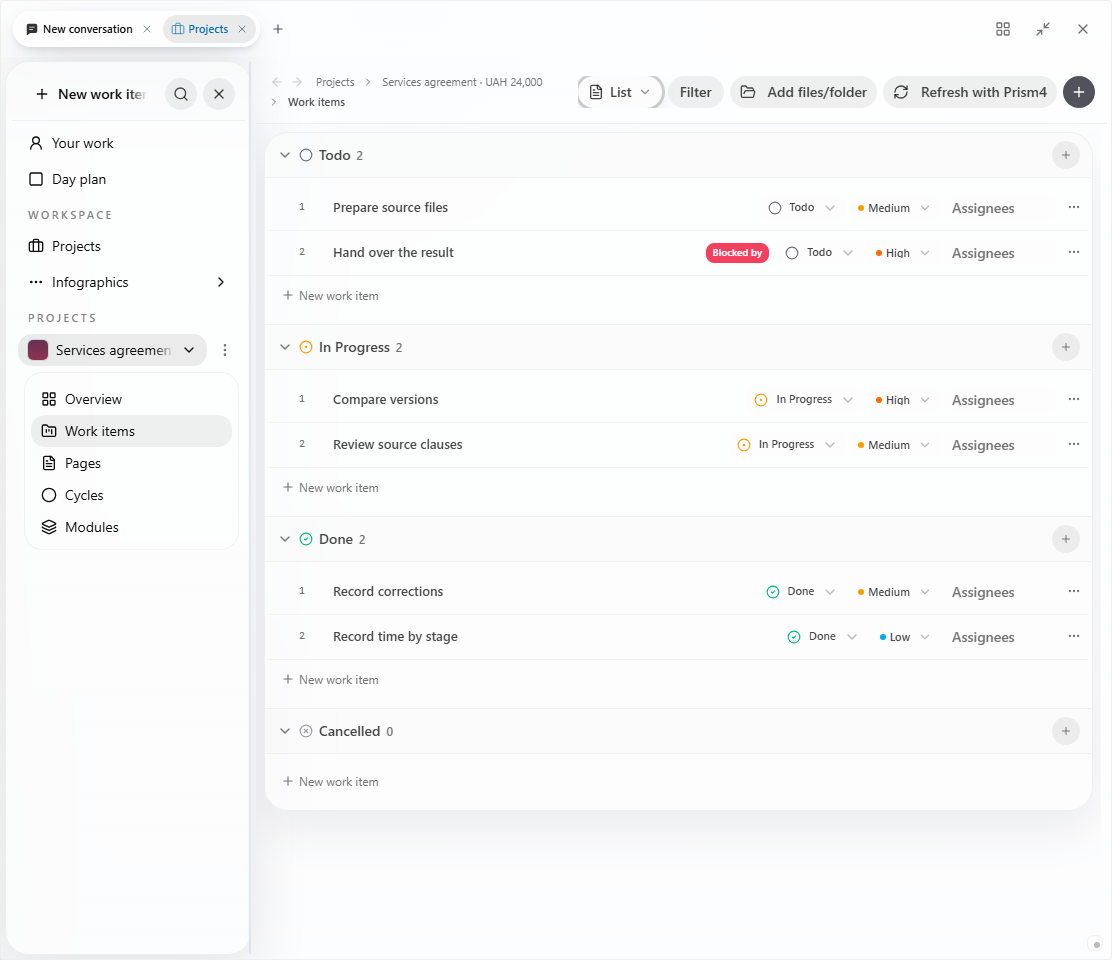Set Assignees for Compare versions
The height and width of the screenshot is (960, 1112).
click(983, 400)
